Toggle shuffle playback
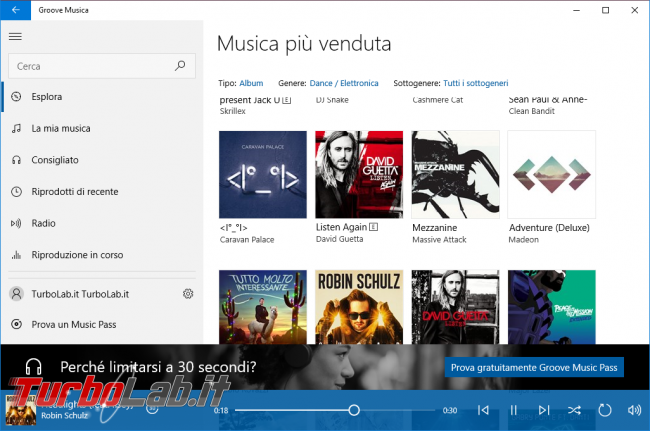 [574, 410]
